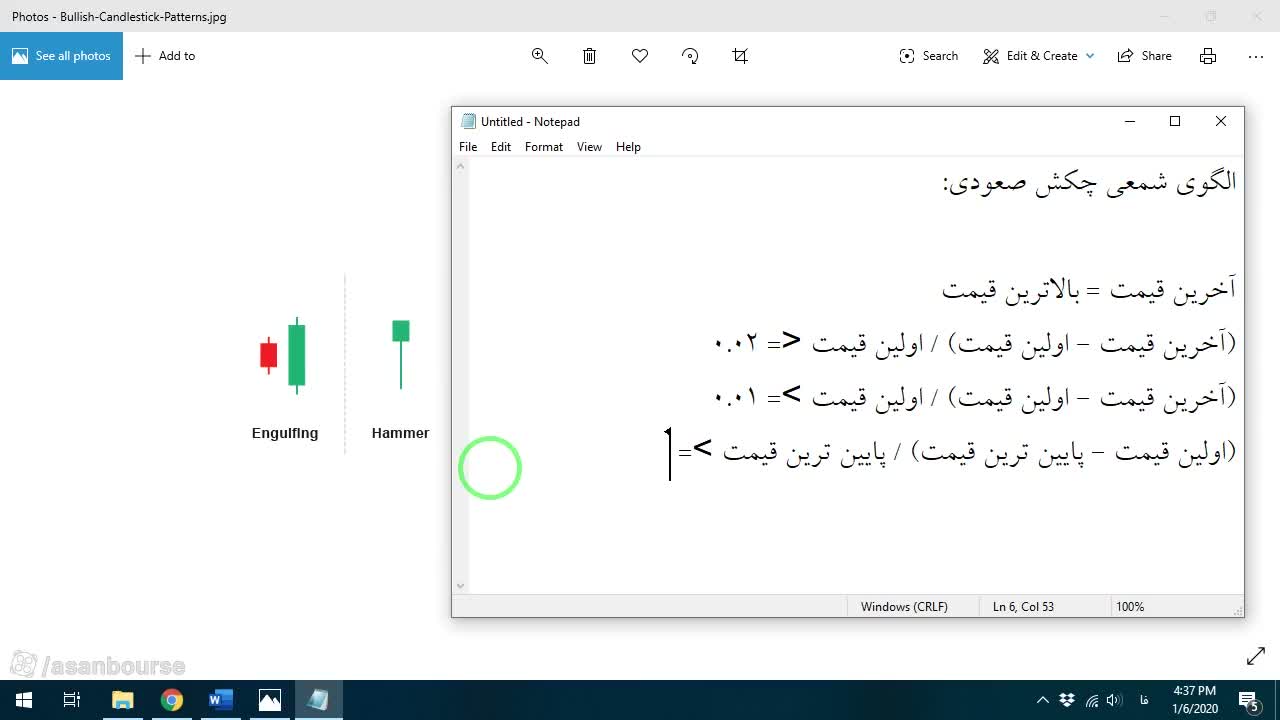The height and width of the screenshot is (720, 1280).
Task: Click the first Persian line in Notepad
Action: coord(1089,183)
